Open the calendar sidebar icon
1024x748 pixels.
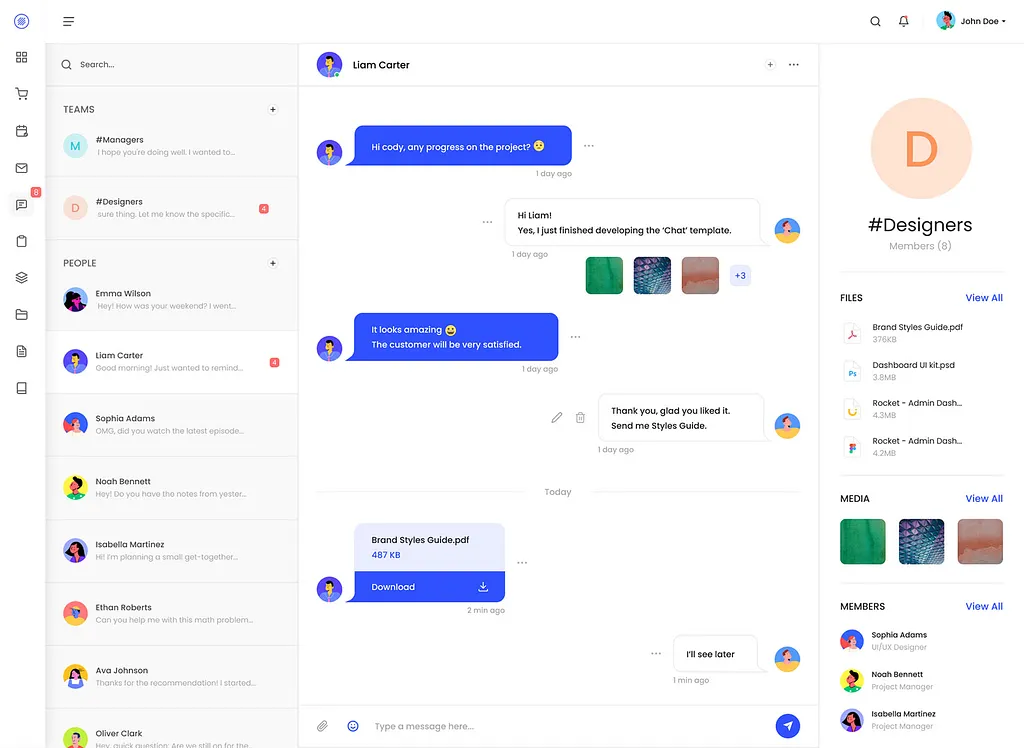22,131
